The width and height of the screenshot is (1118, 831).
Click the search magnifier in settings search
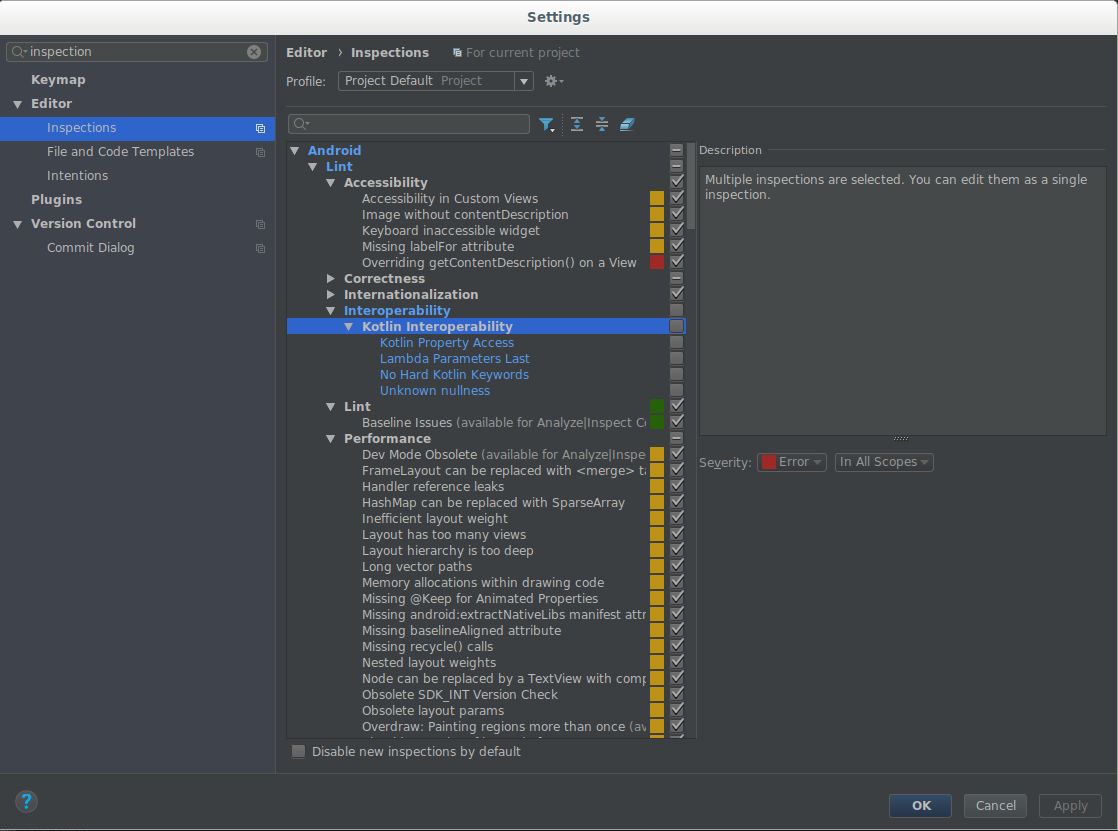click(19, 51)
